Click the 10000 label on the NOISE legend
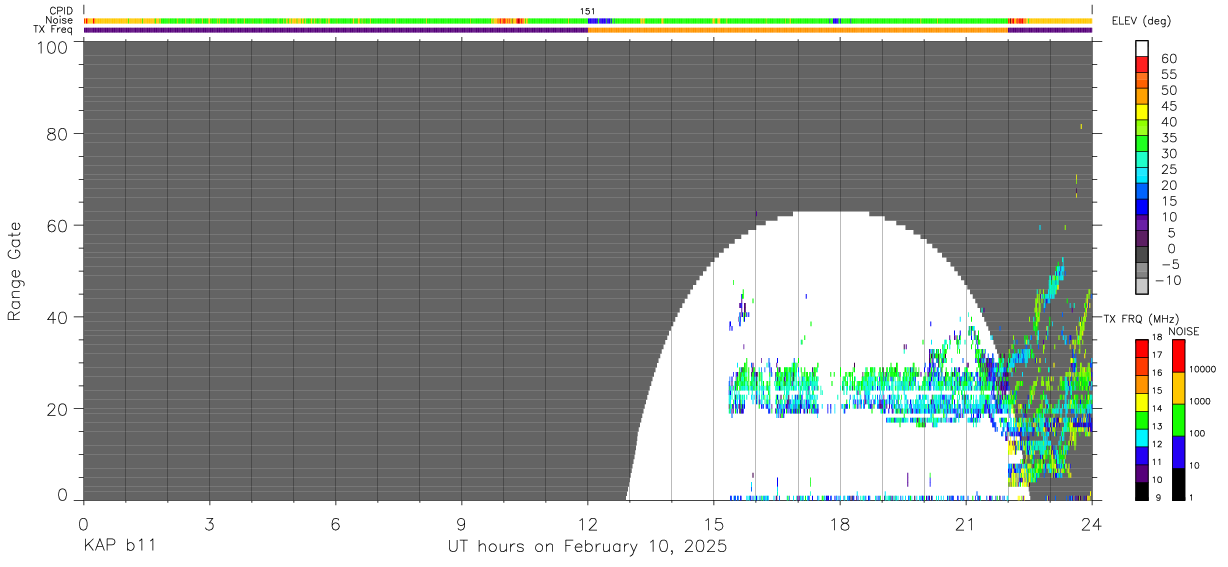The height and width of the screenshot is (567, 1228). (1202, 371)
